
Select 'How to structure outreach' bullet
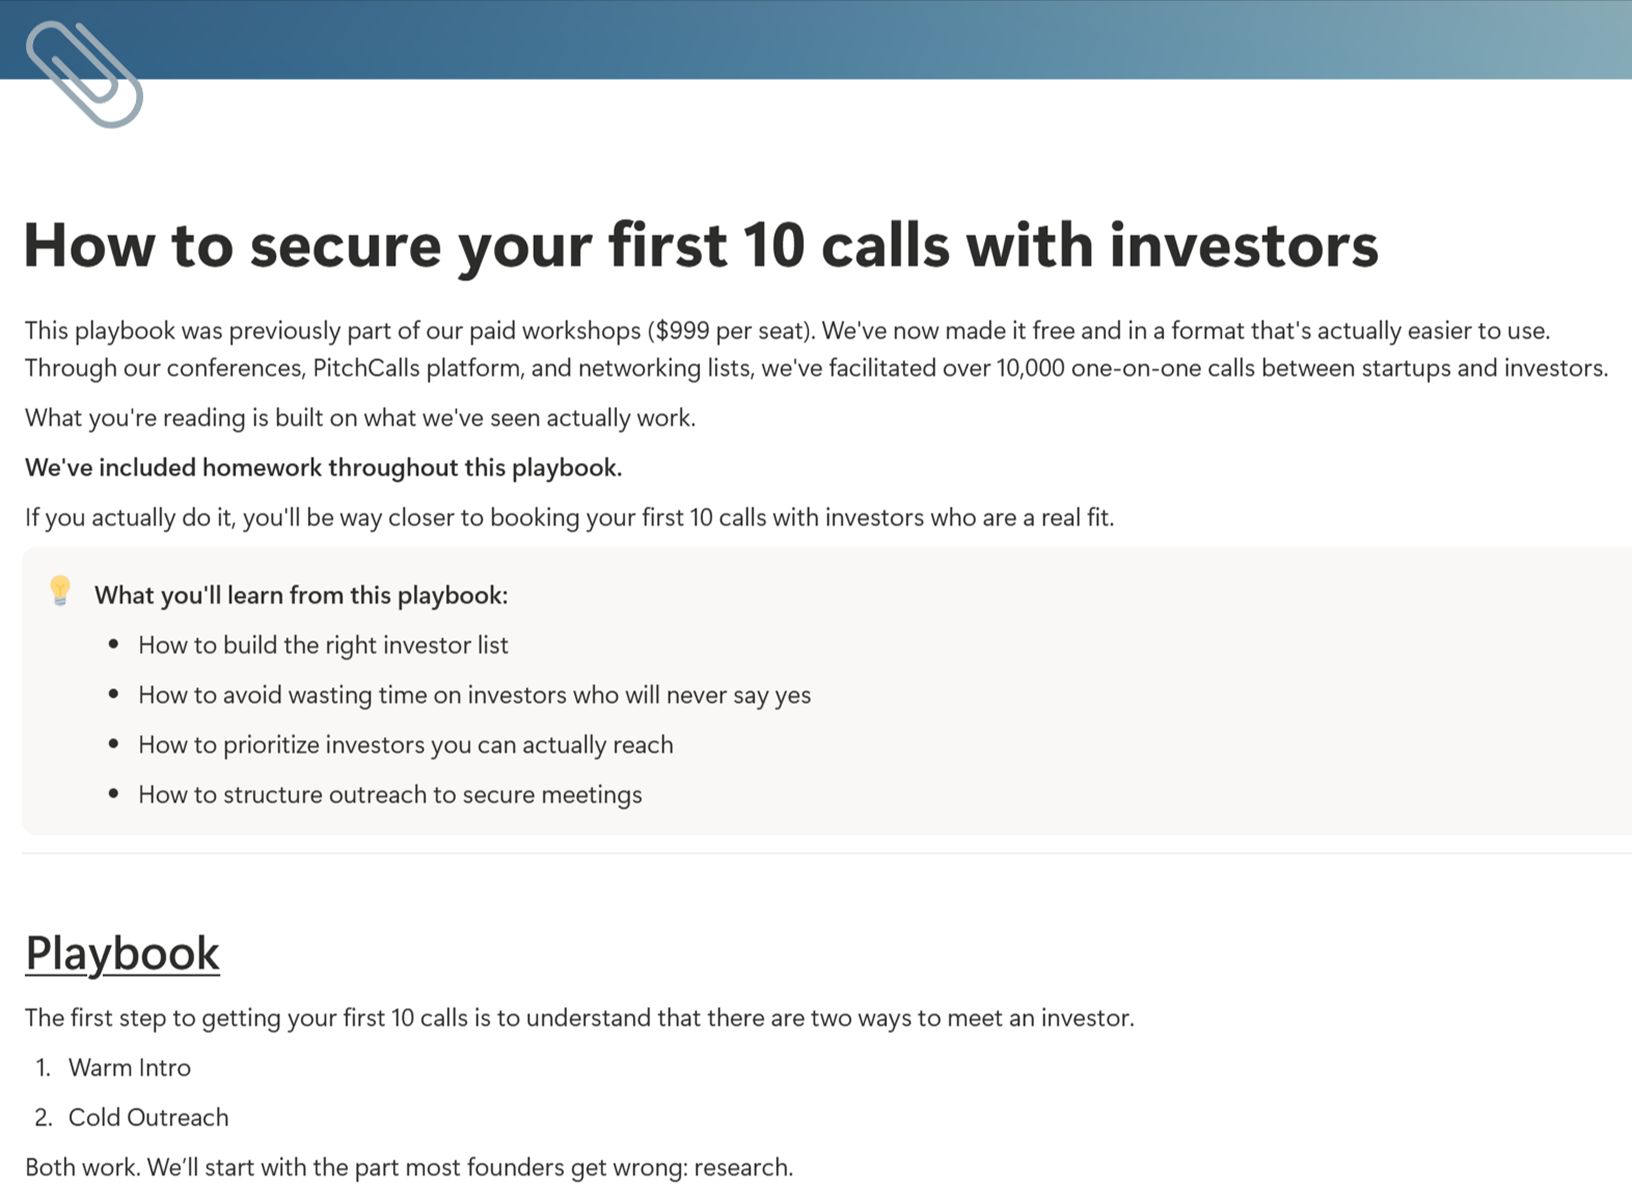coord(390,795)
